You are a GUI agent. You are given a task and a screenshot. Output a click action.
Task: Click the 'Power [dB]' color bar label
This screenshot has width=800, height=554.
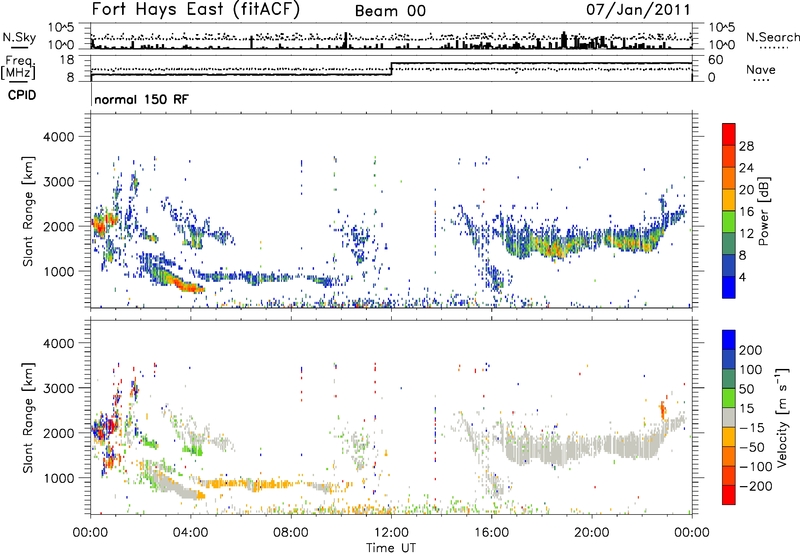[763, 211]
